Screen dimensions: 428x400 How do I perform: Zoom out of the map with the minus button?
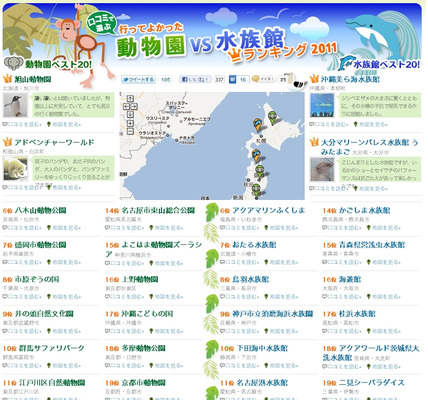130,131
